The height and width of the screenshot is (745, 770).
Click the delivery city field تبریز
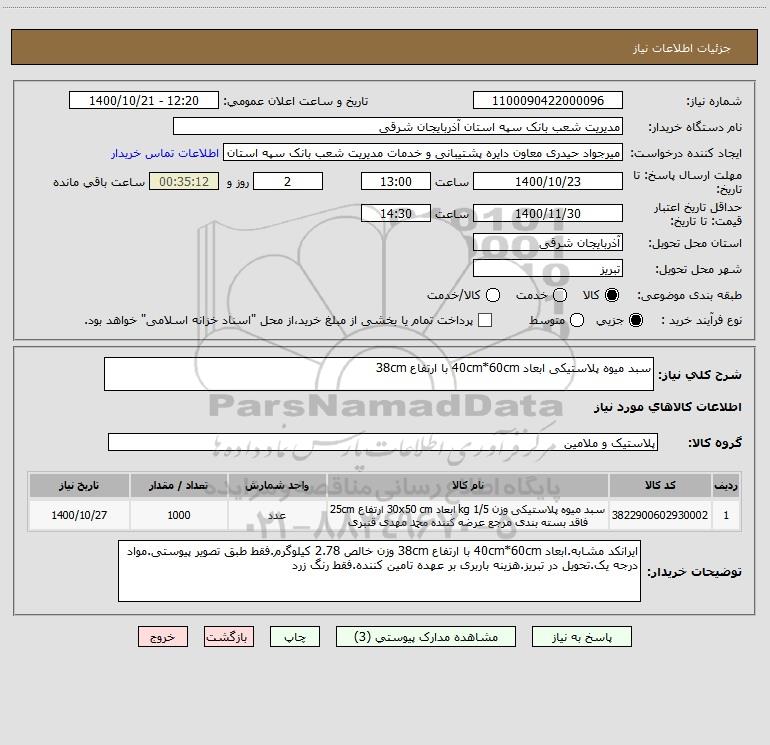(548, 269)
